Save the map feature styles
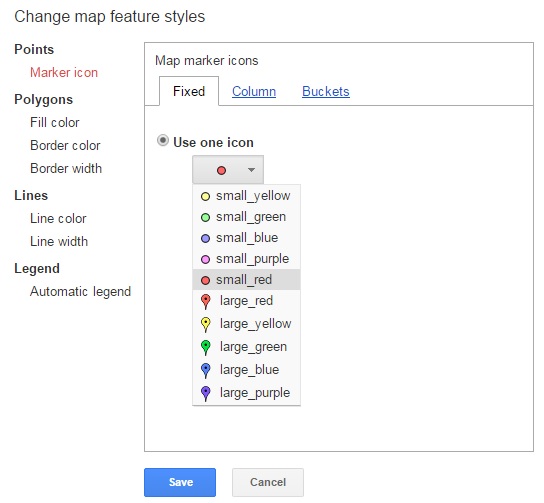The image size is (544, 503). pyautogui.click(x=180, y=482)
